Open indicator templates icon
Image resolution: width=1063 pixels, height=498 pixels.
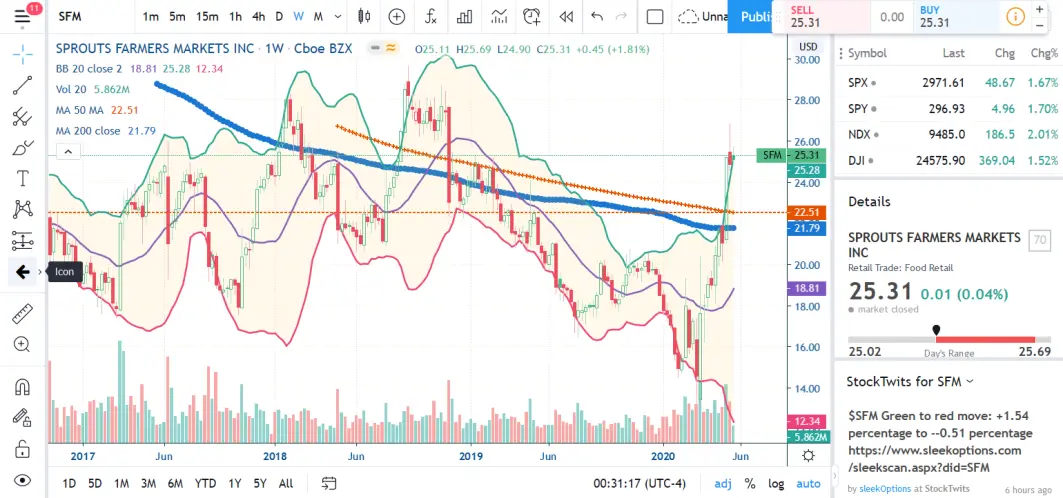499,17
